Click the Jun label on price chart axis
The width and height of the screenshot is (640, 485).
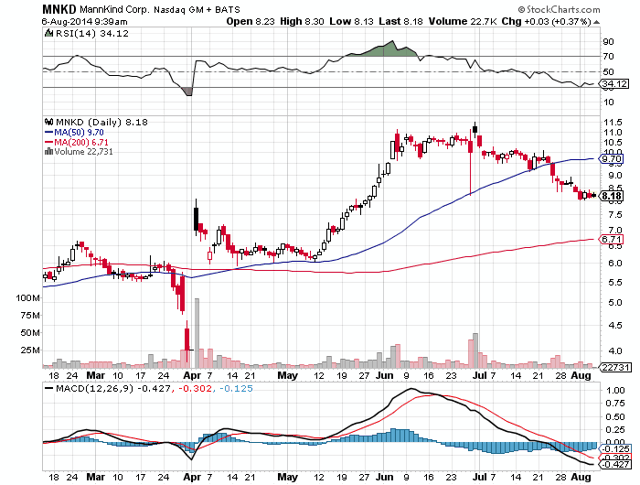pos(384,376)
